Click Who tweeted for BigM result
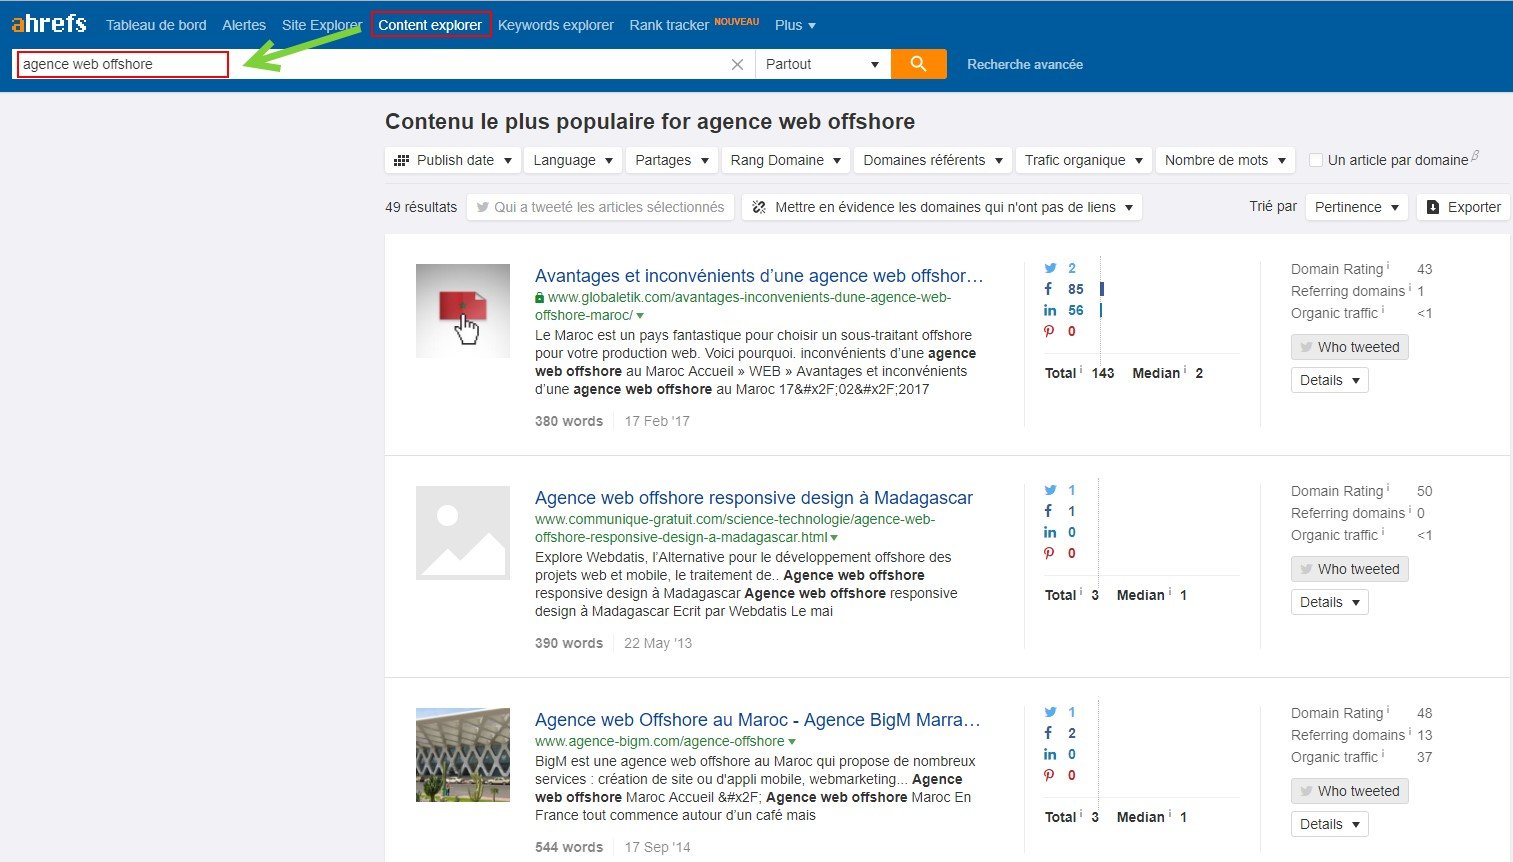The width and height of the screenshot is (1513, 862). tap(1349, 791)
